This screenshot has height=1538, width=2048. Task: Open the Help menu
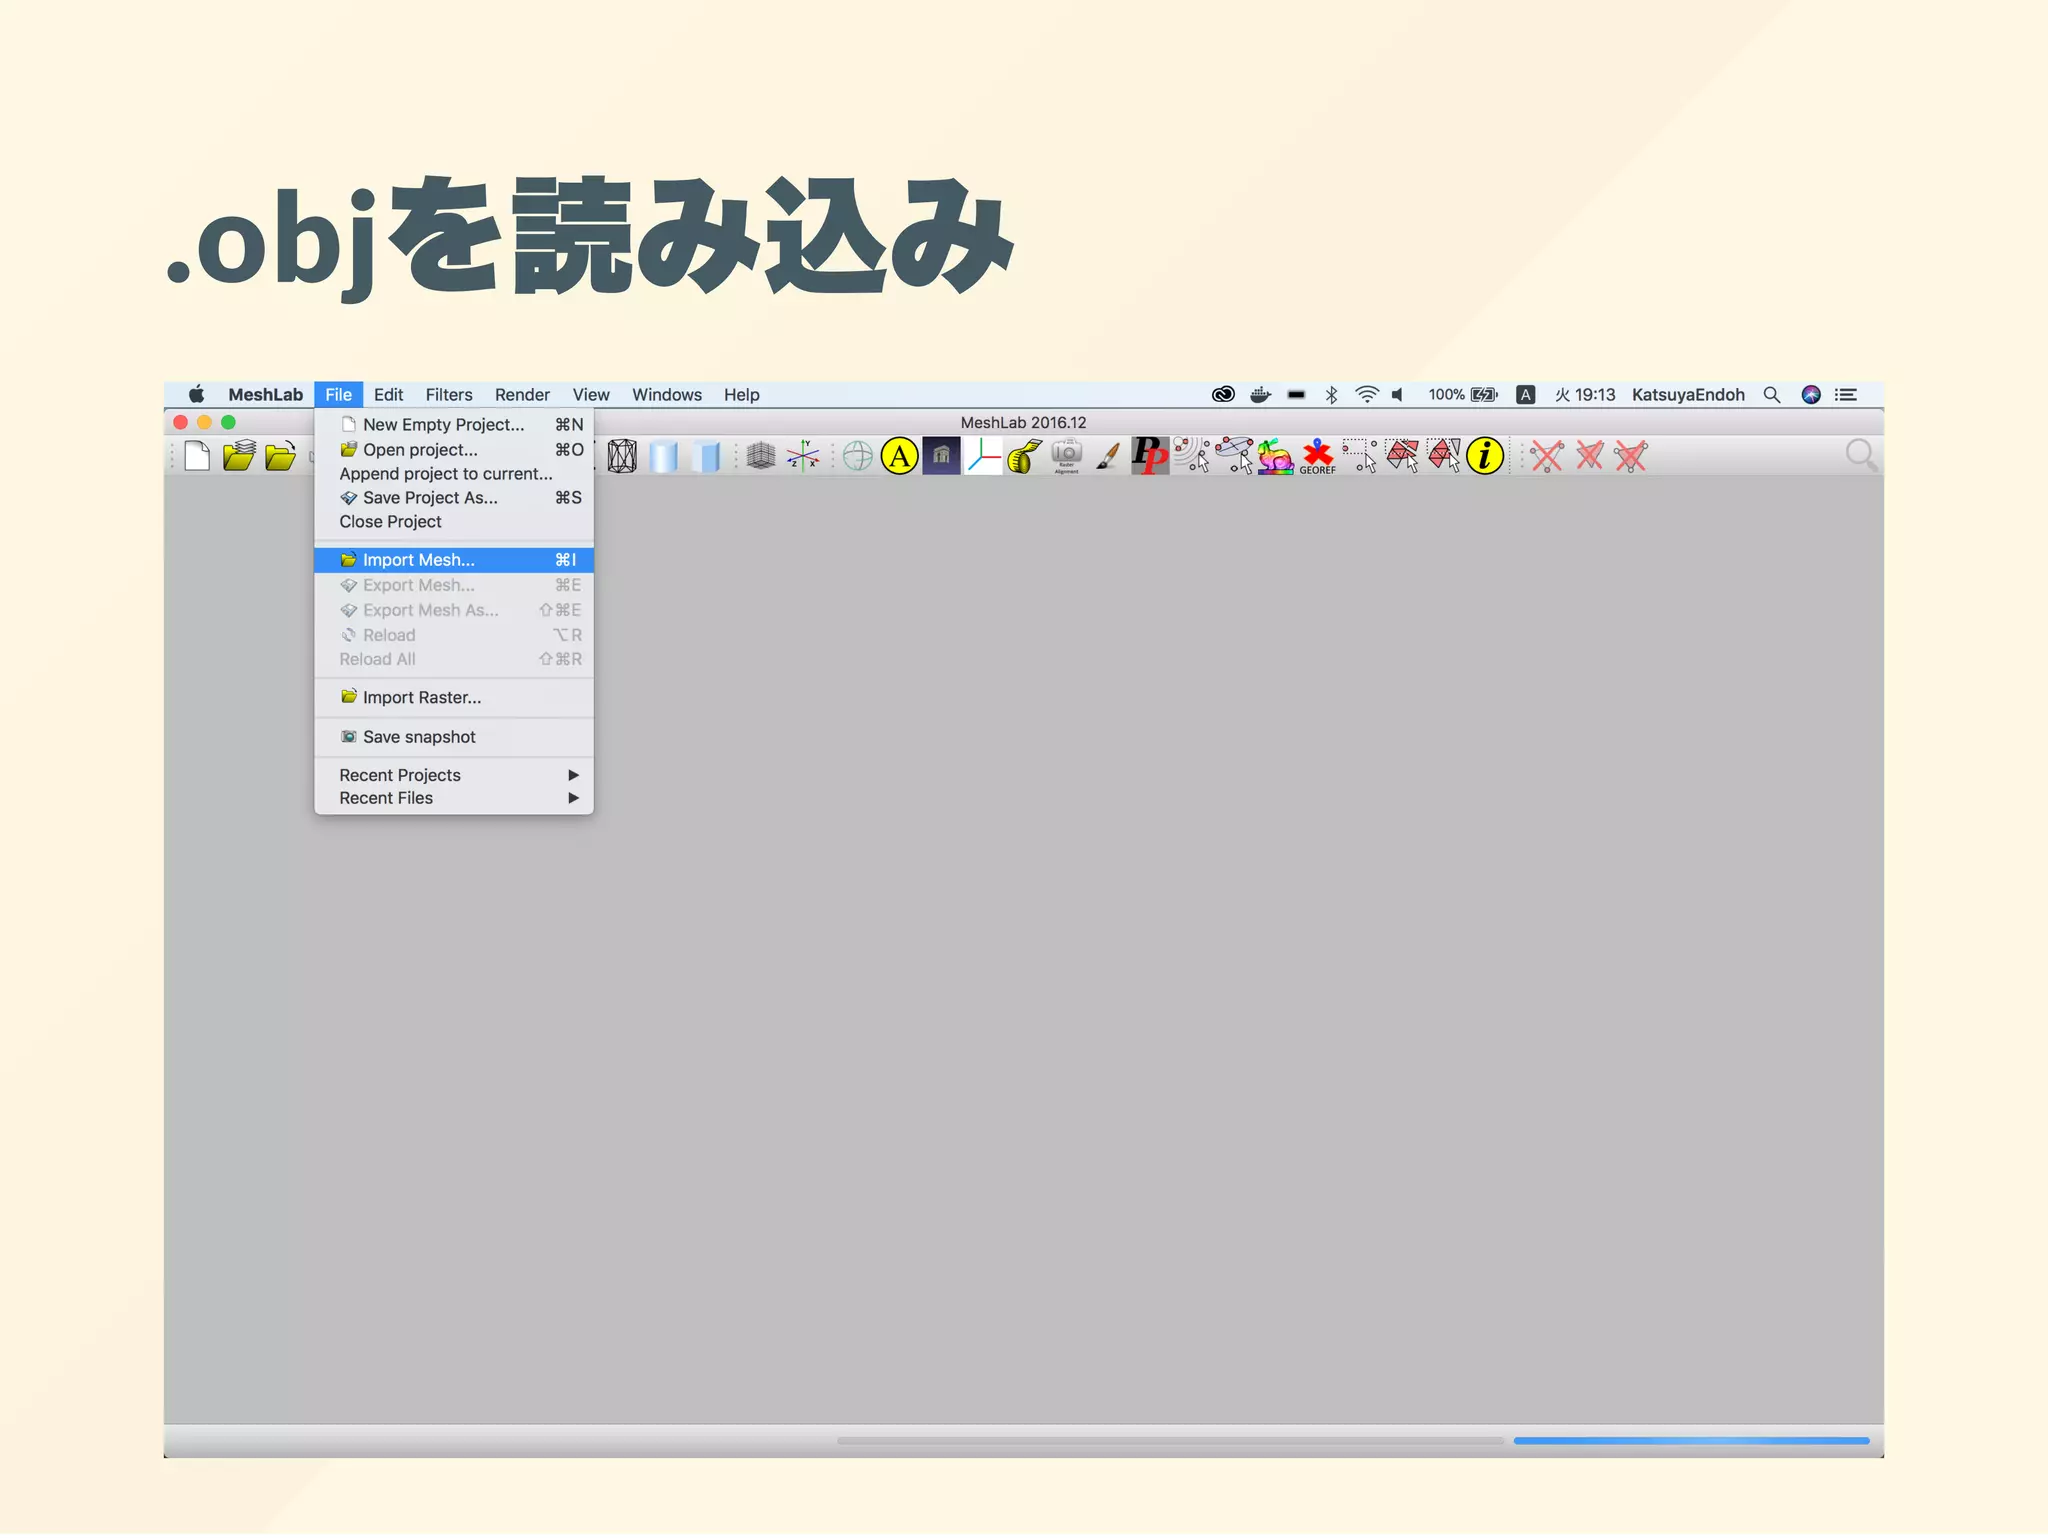(x=742, y=395)
